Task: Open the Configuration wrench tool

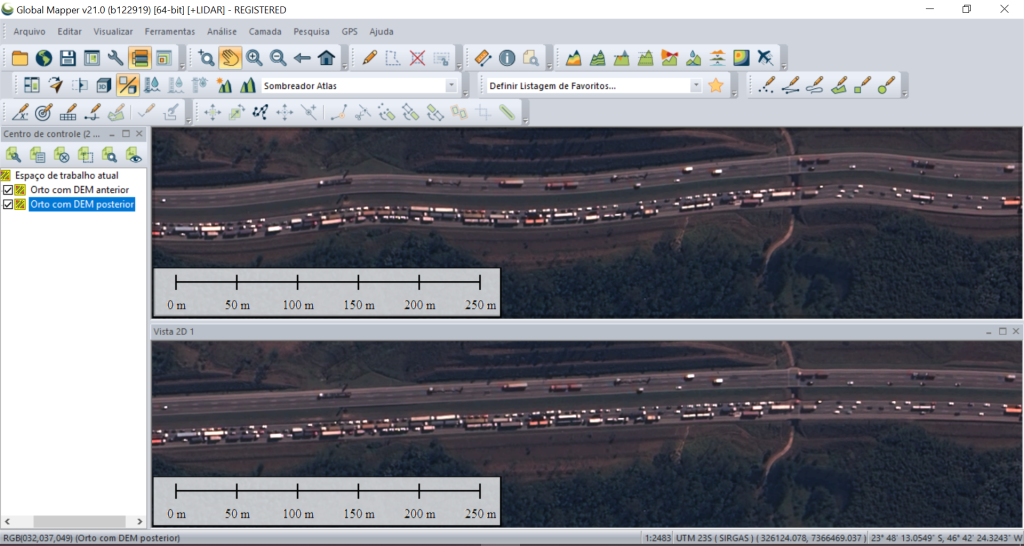Action: (x=115, y=58)
